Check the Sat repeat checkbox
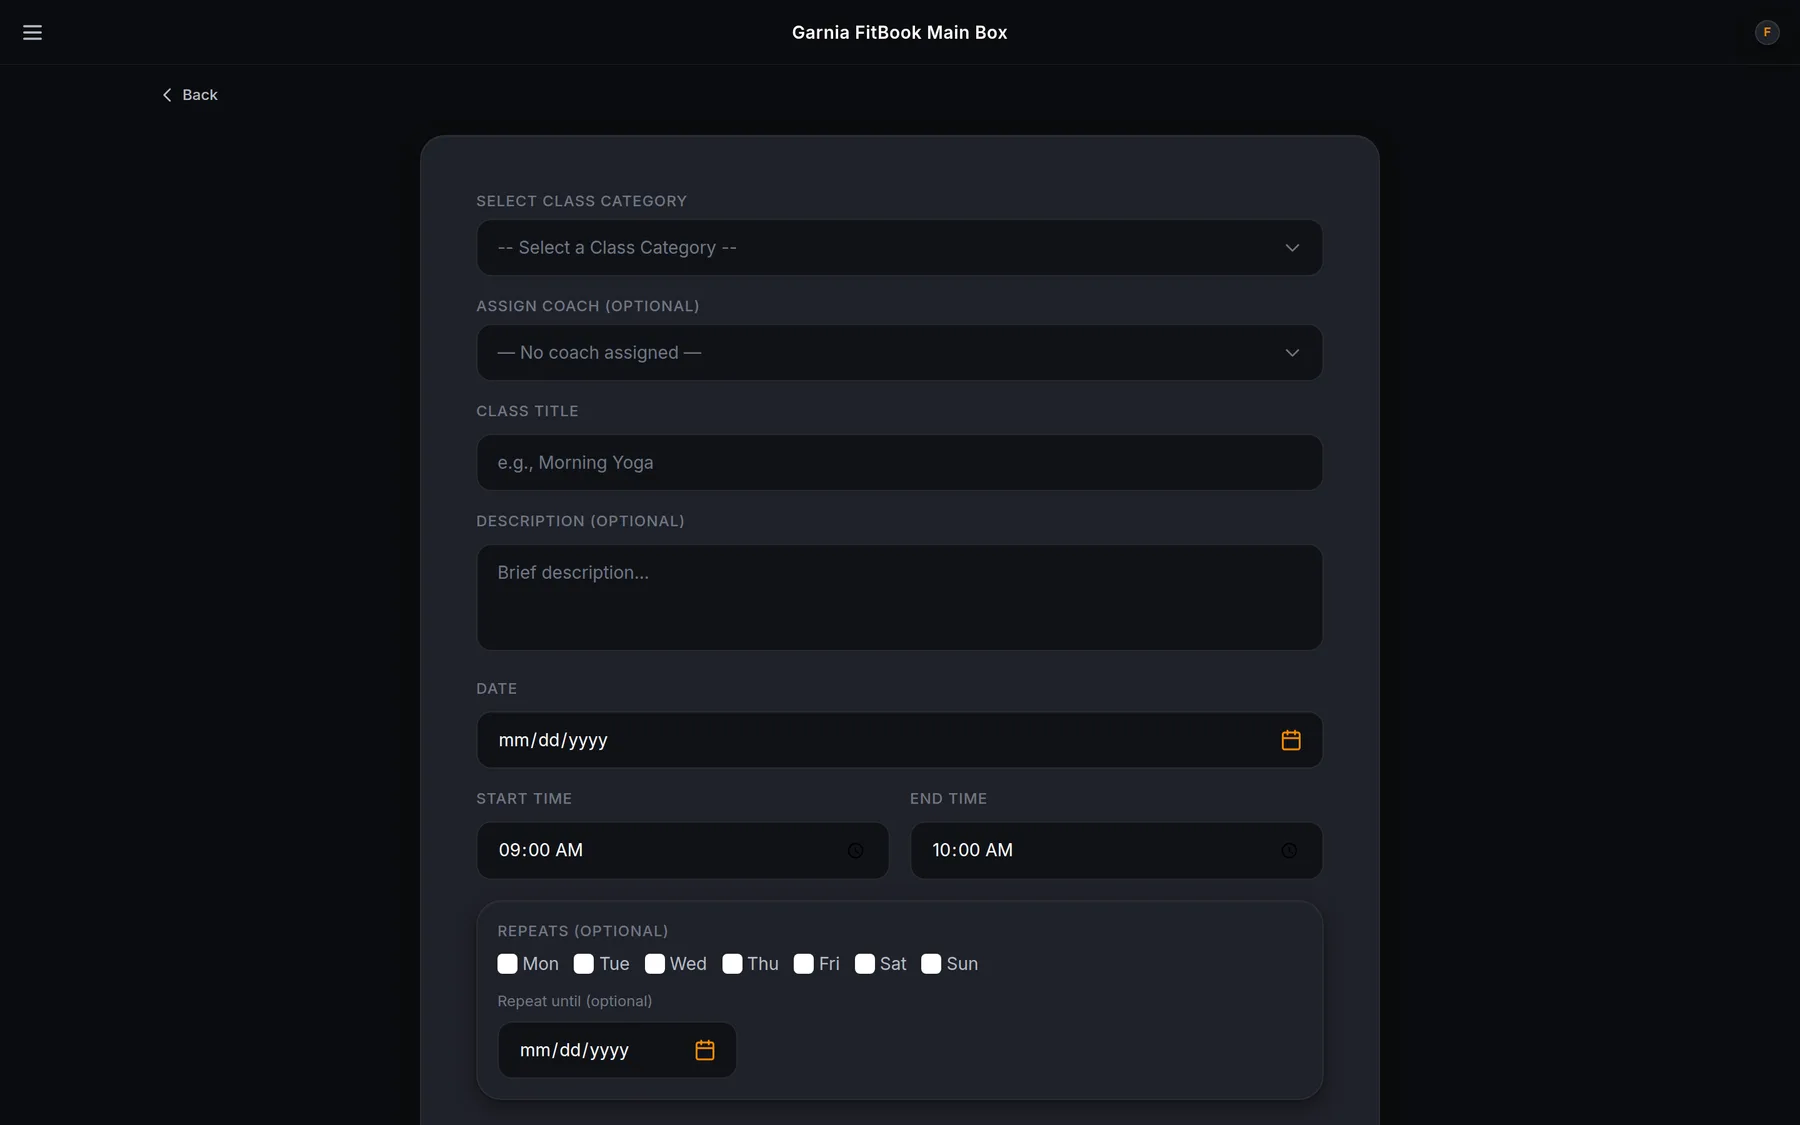1800x1125 pixels. [865, 964]
